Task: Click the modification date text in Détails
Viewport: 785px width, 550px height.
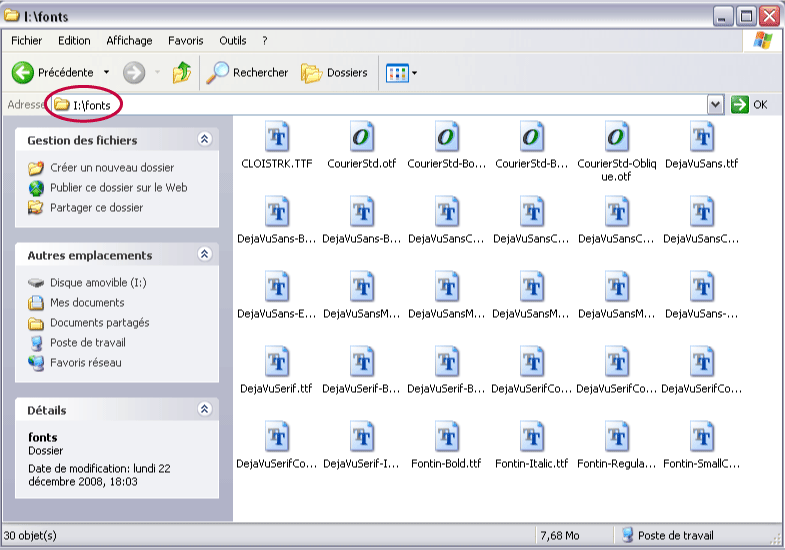Action: click(99, 475)
